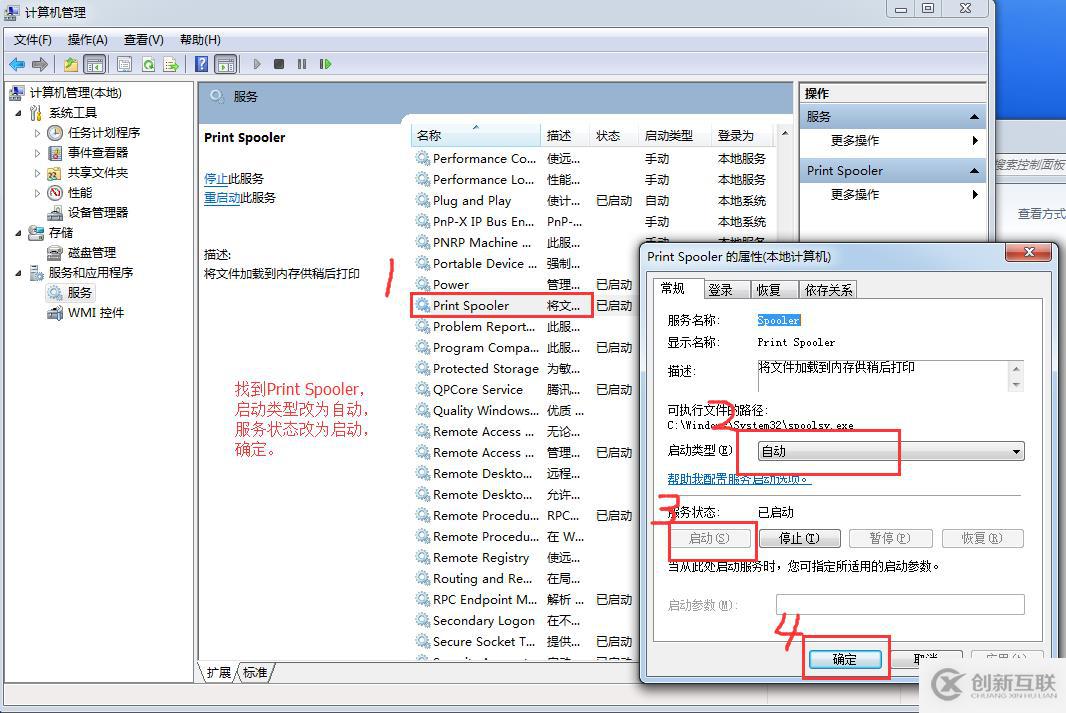The height and width of the screenshot is (713, 1066).
Task: Click the 停止(T) button
Action: [800, 538]
